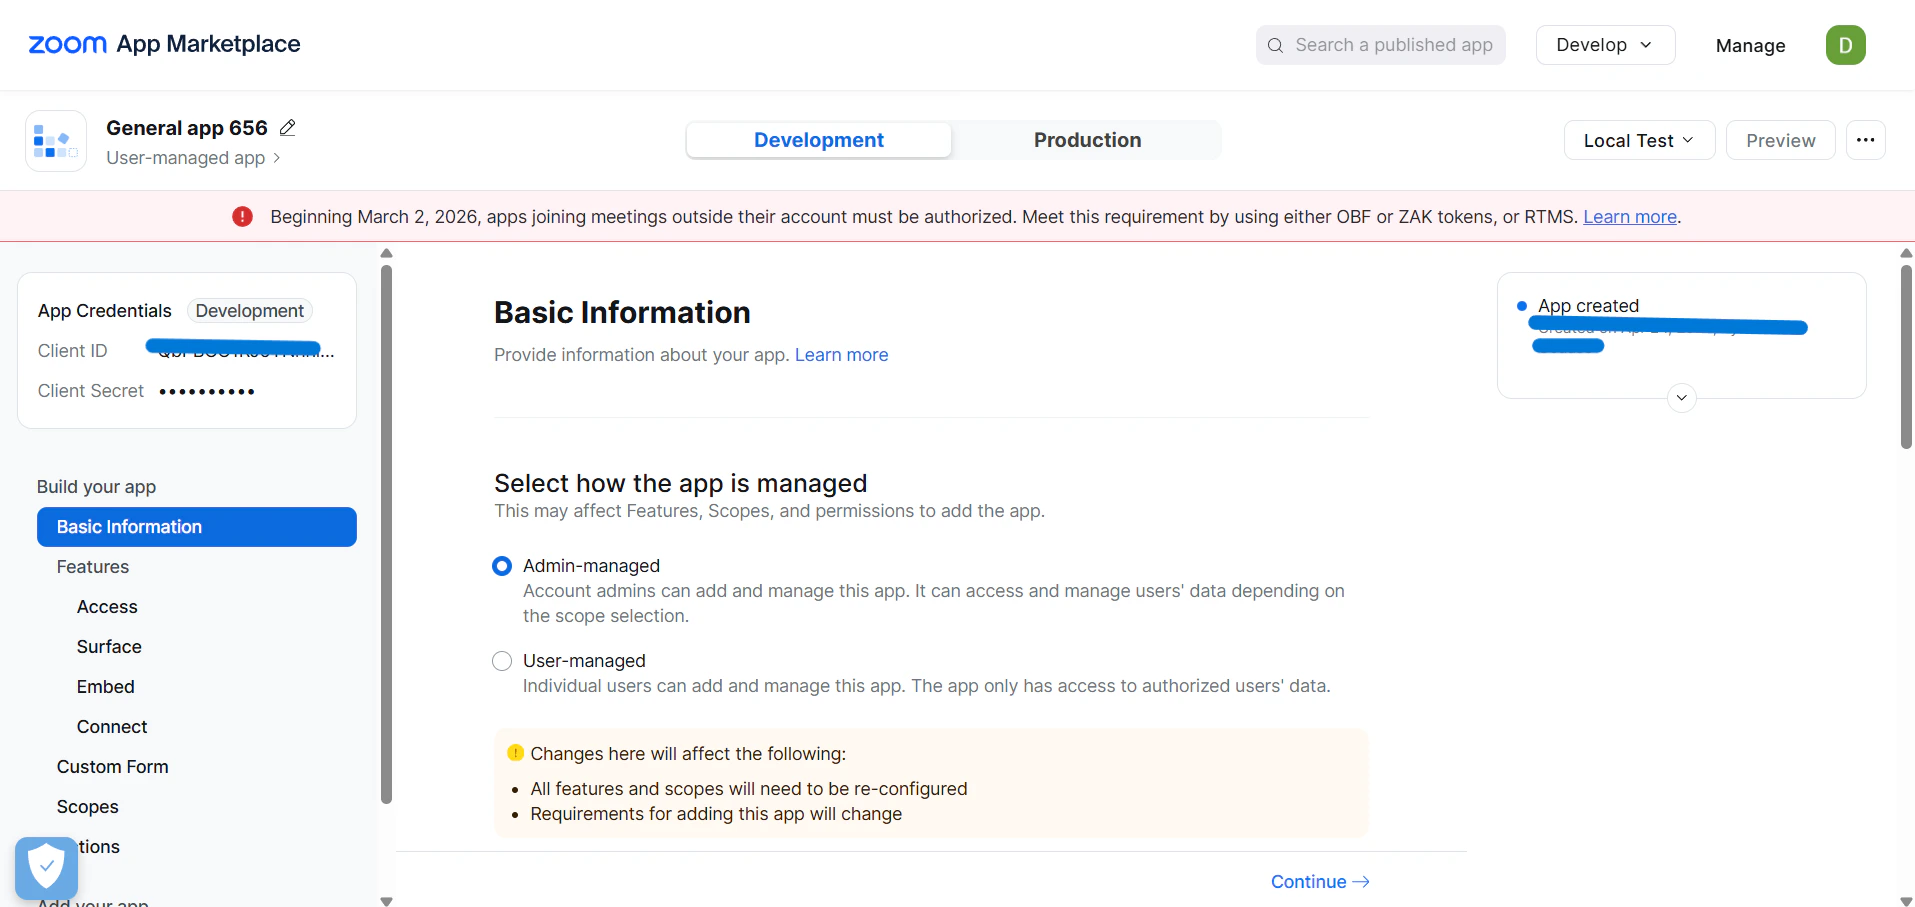Click the Search a published app field
Image resolution: width=1915 pixels, height=907 pixels.
click(1381, 45)
